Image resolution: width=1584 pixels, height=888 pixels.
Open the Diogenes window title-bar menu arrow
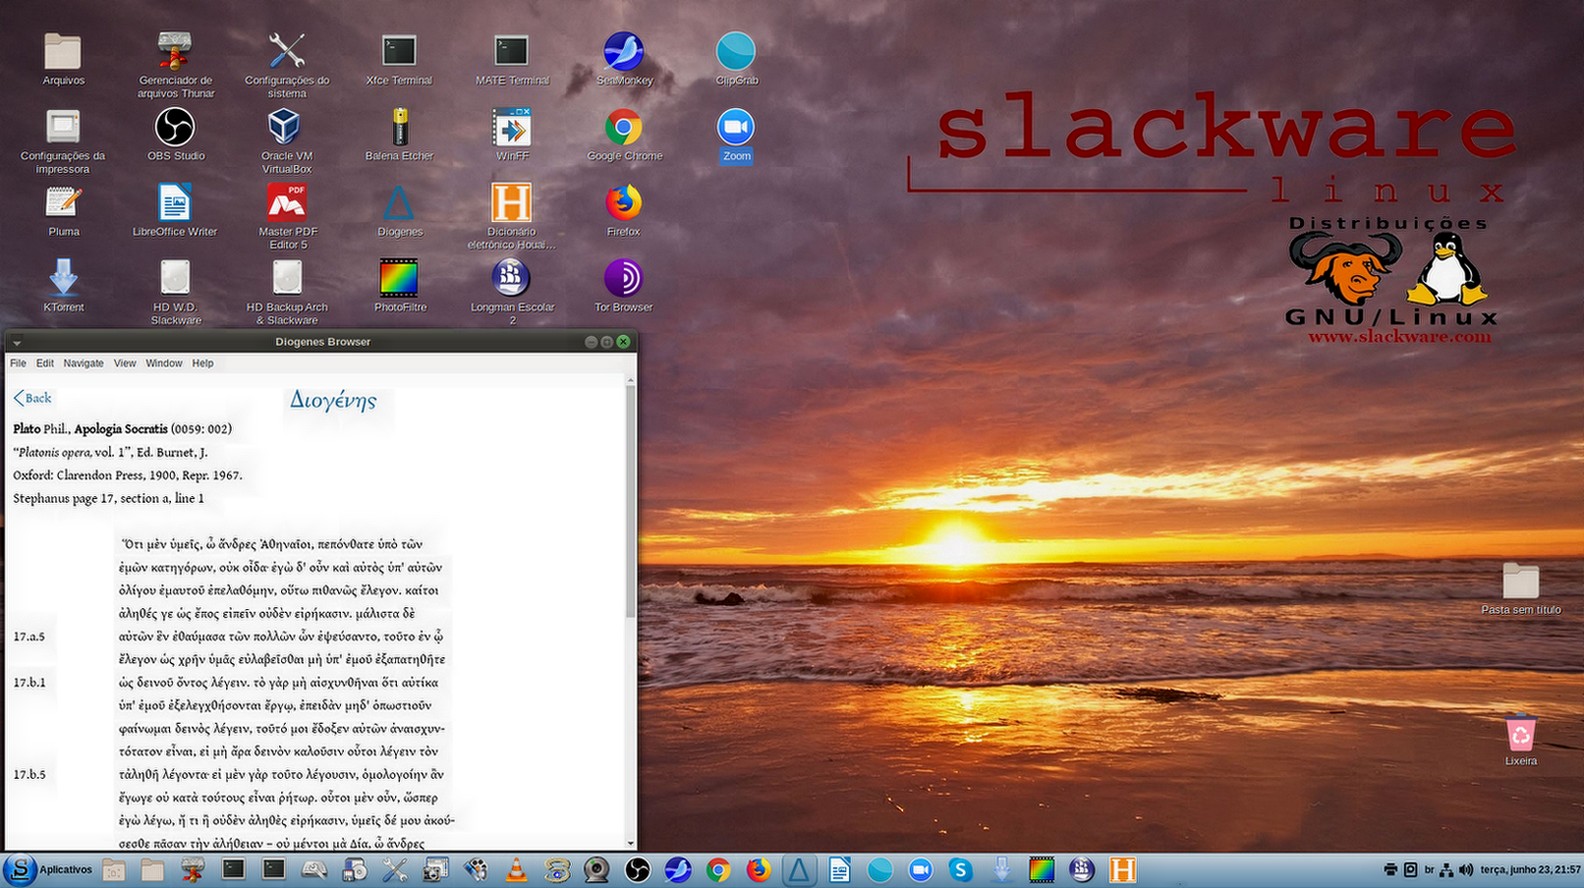coord(17,343)
